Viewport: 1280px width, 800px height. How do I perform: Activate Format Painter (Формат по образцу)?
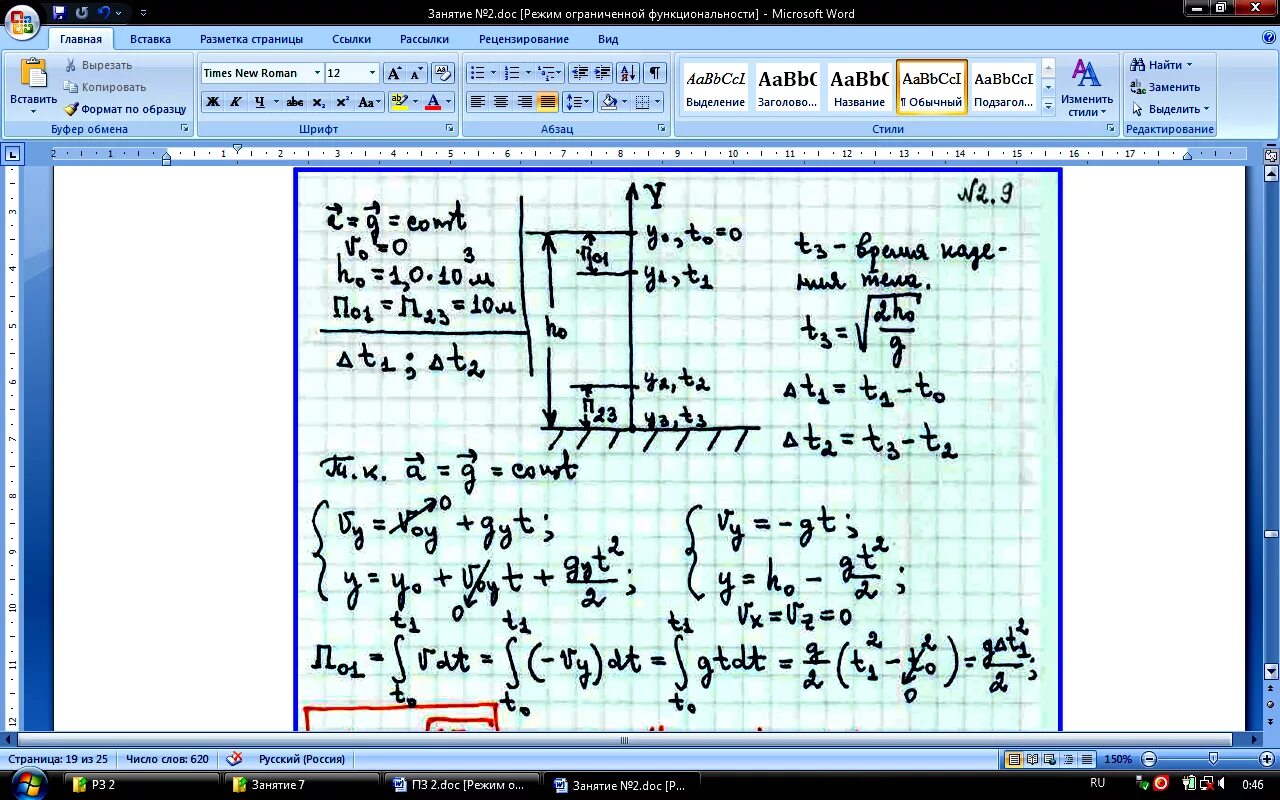point(125,109)
